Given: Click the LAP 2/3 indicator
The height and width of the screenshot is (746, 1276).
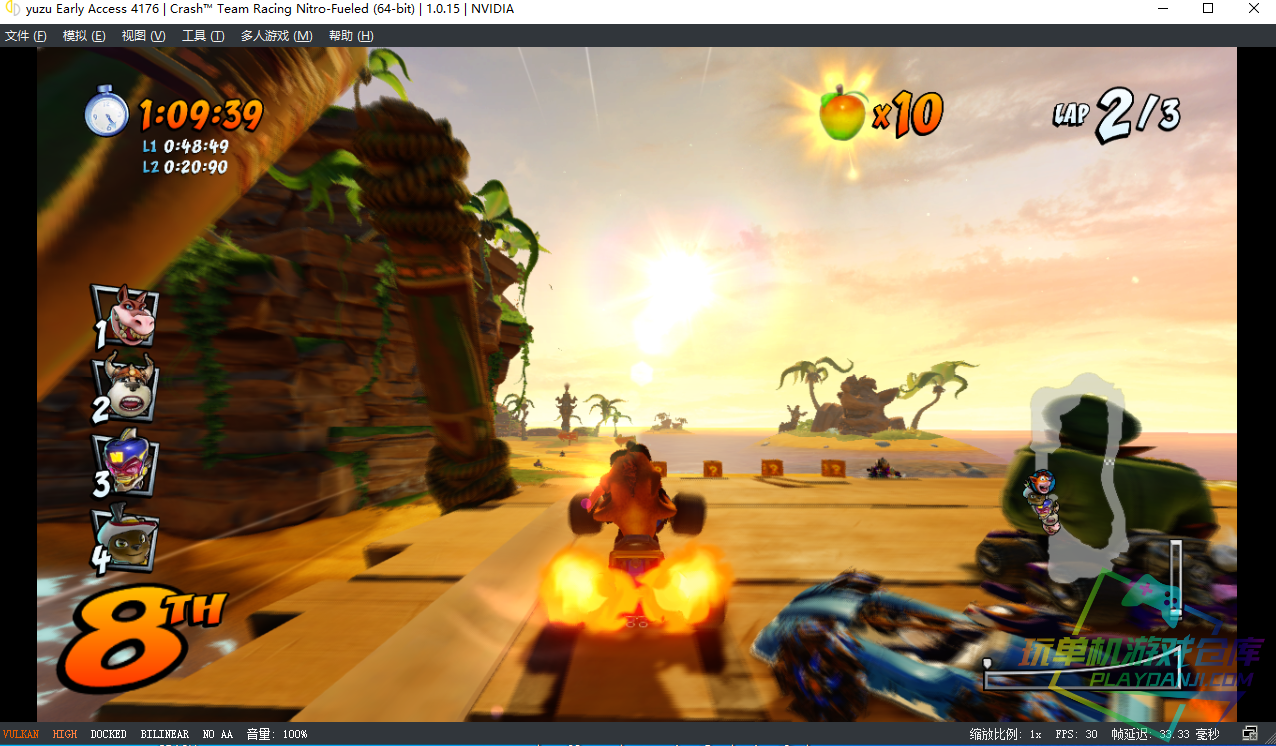Looking at the screenshot, I should point(1117,115).
